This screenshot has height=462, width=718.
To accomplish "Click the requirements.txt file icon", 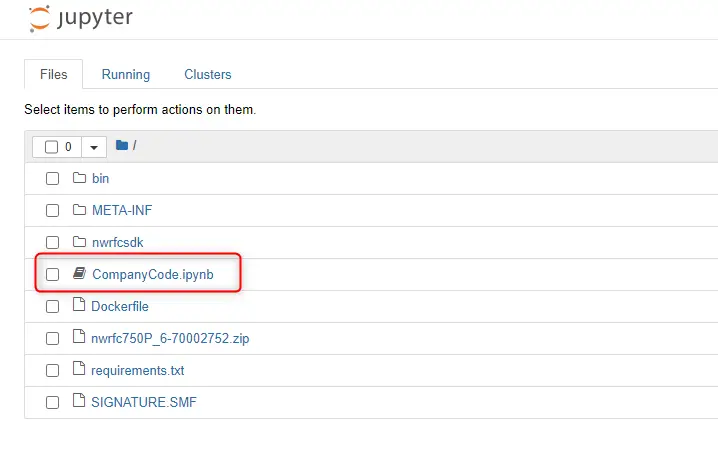I will tap(79, 369).
